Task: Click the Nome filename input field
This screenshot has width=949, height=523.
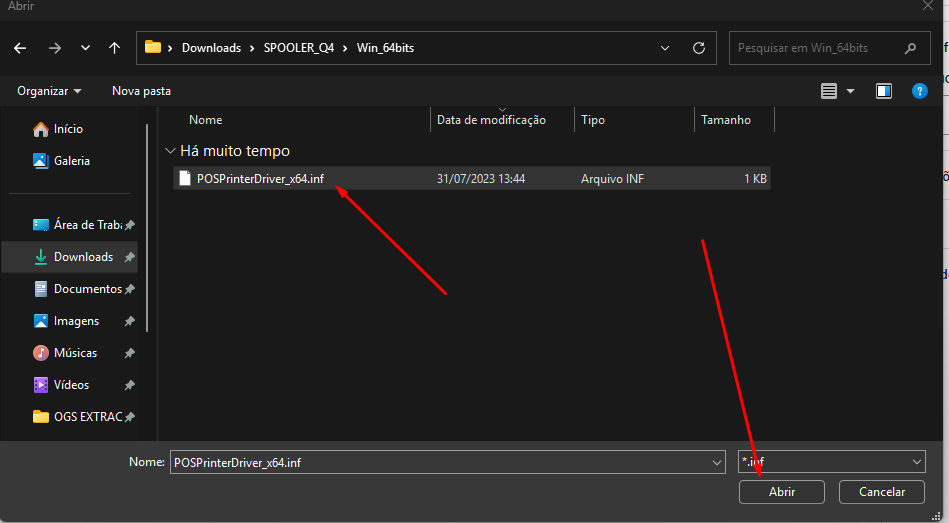Action: click(438, 462)
